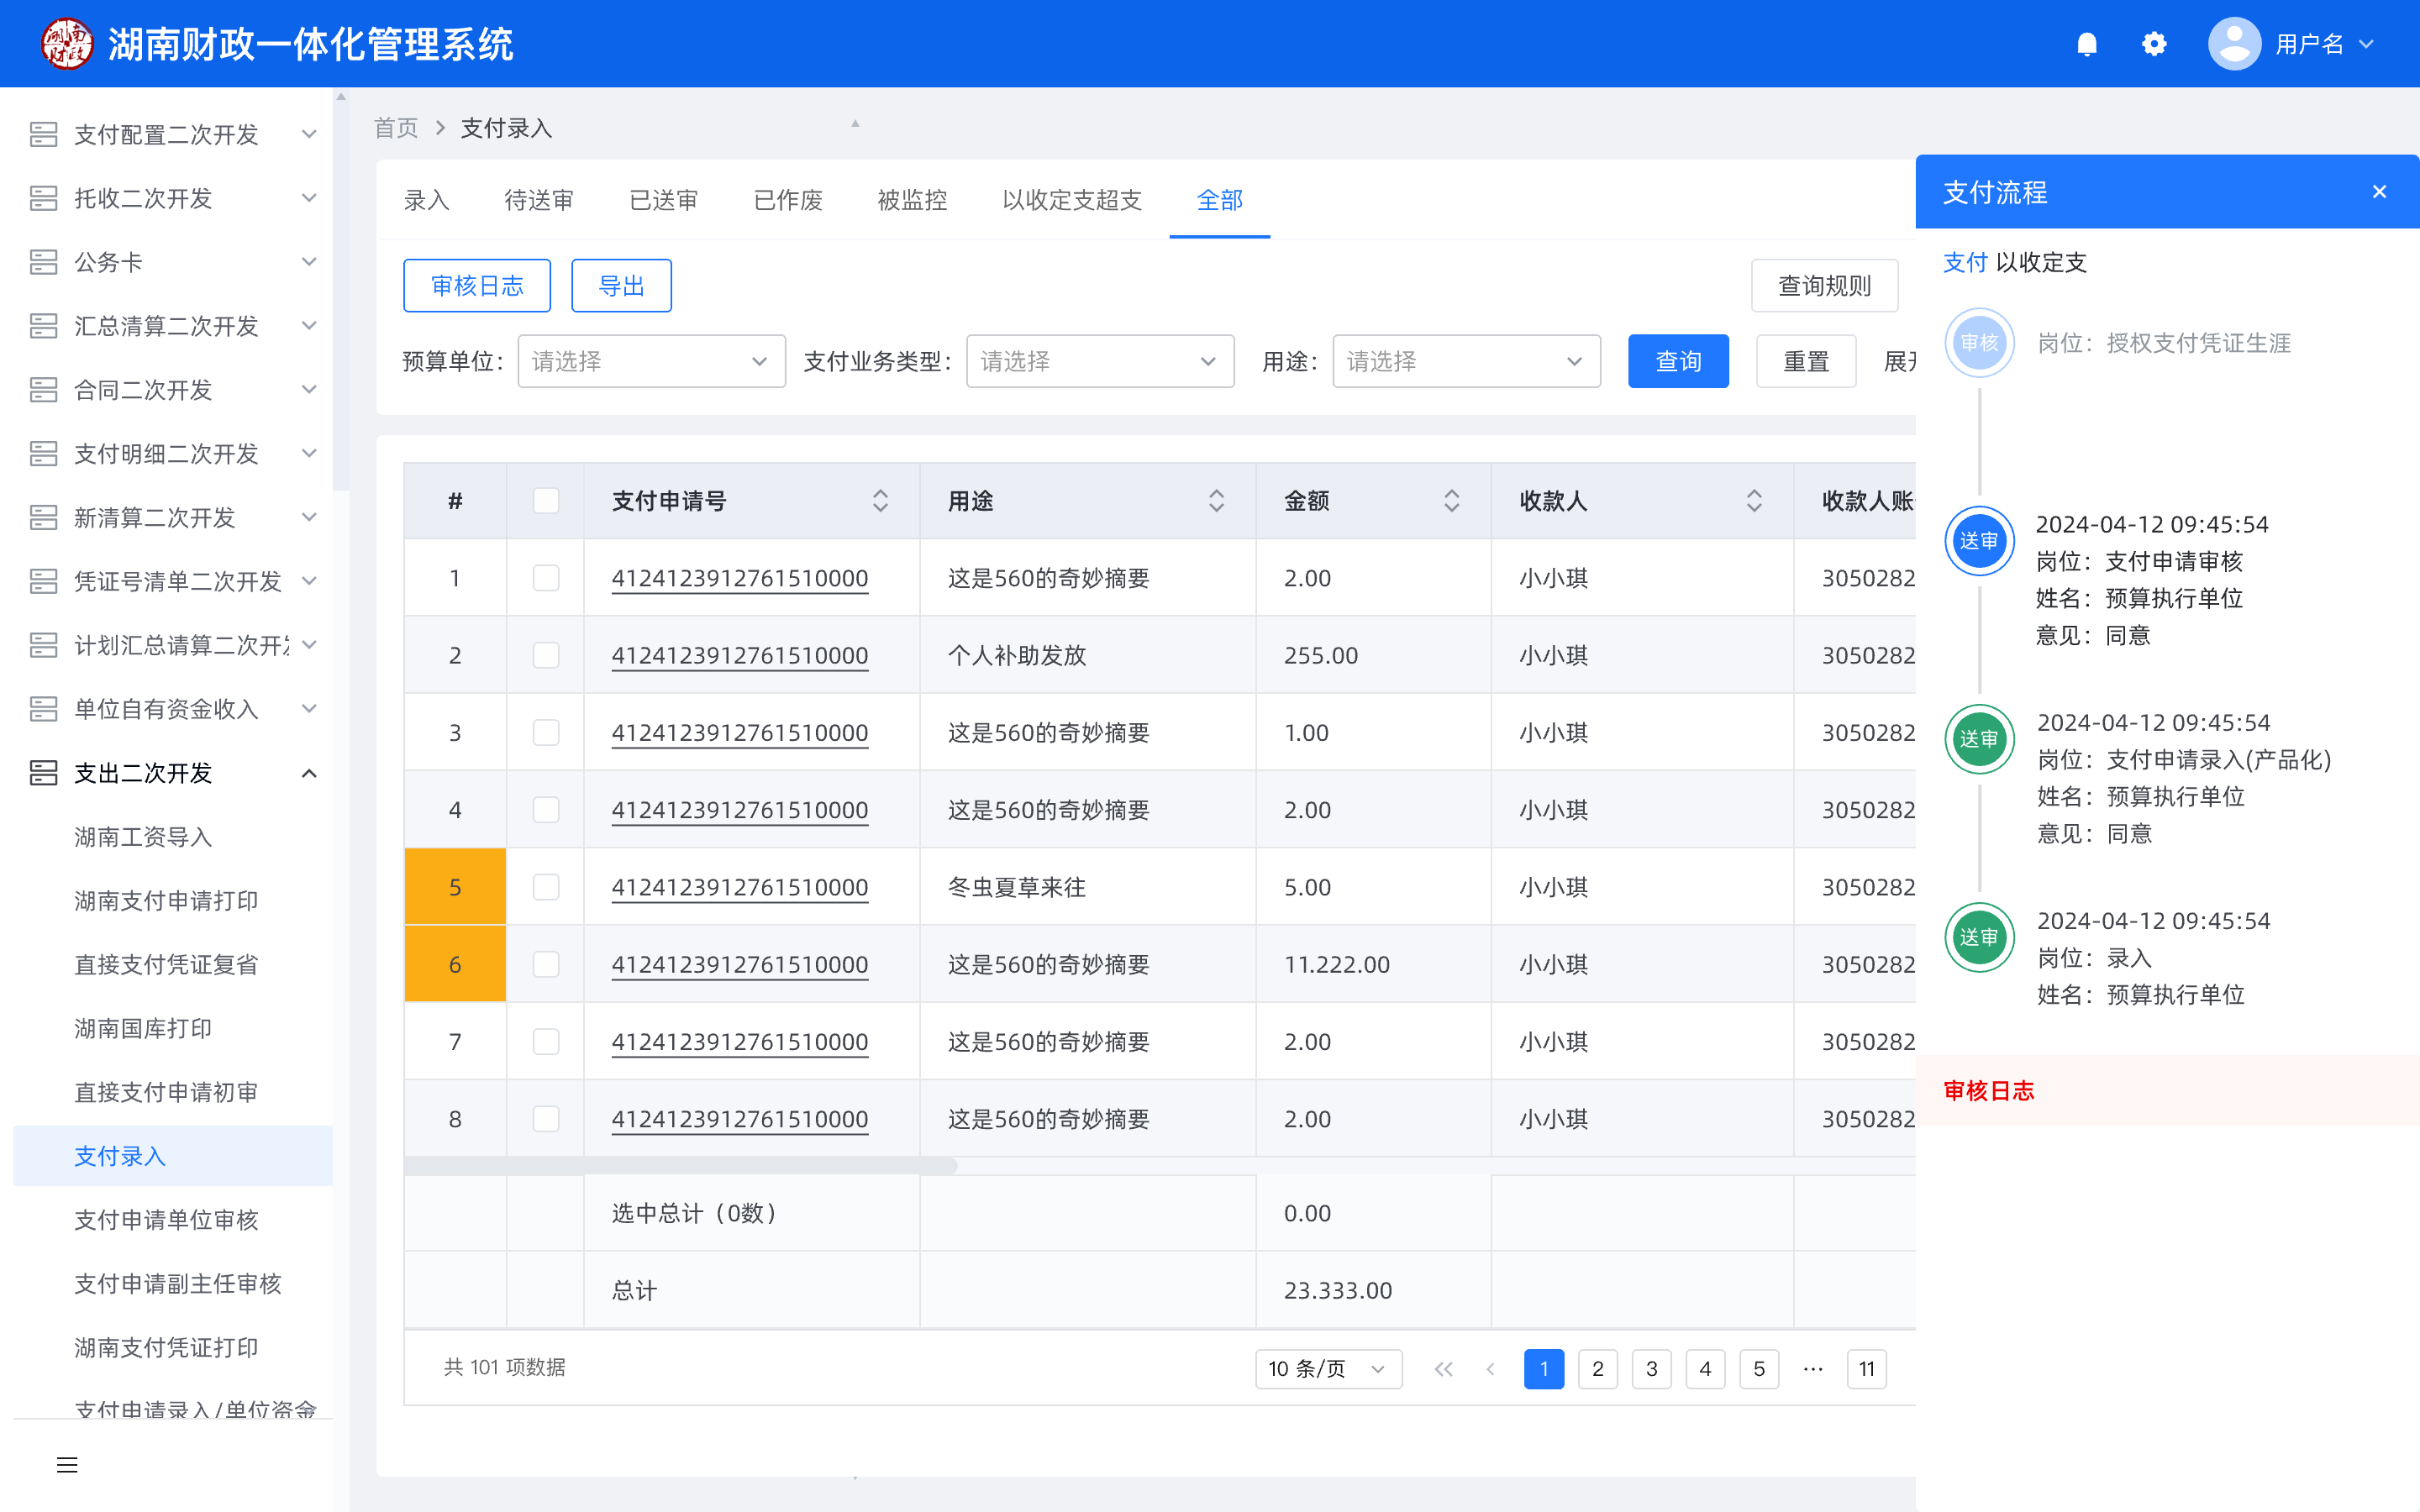
Task: Click the blue 送审 step circle
Action: tap(1978, 541)
